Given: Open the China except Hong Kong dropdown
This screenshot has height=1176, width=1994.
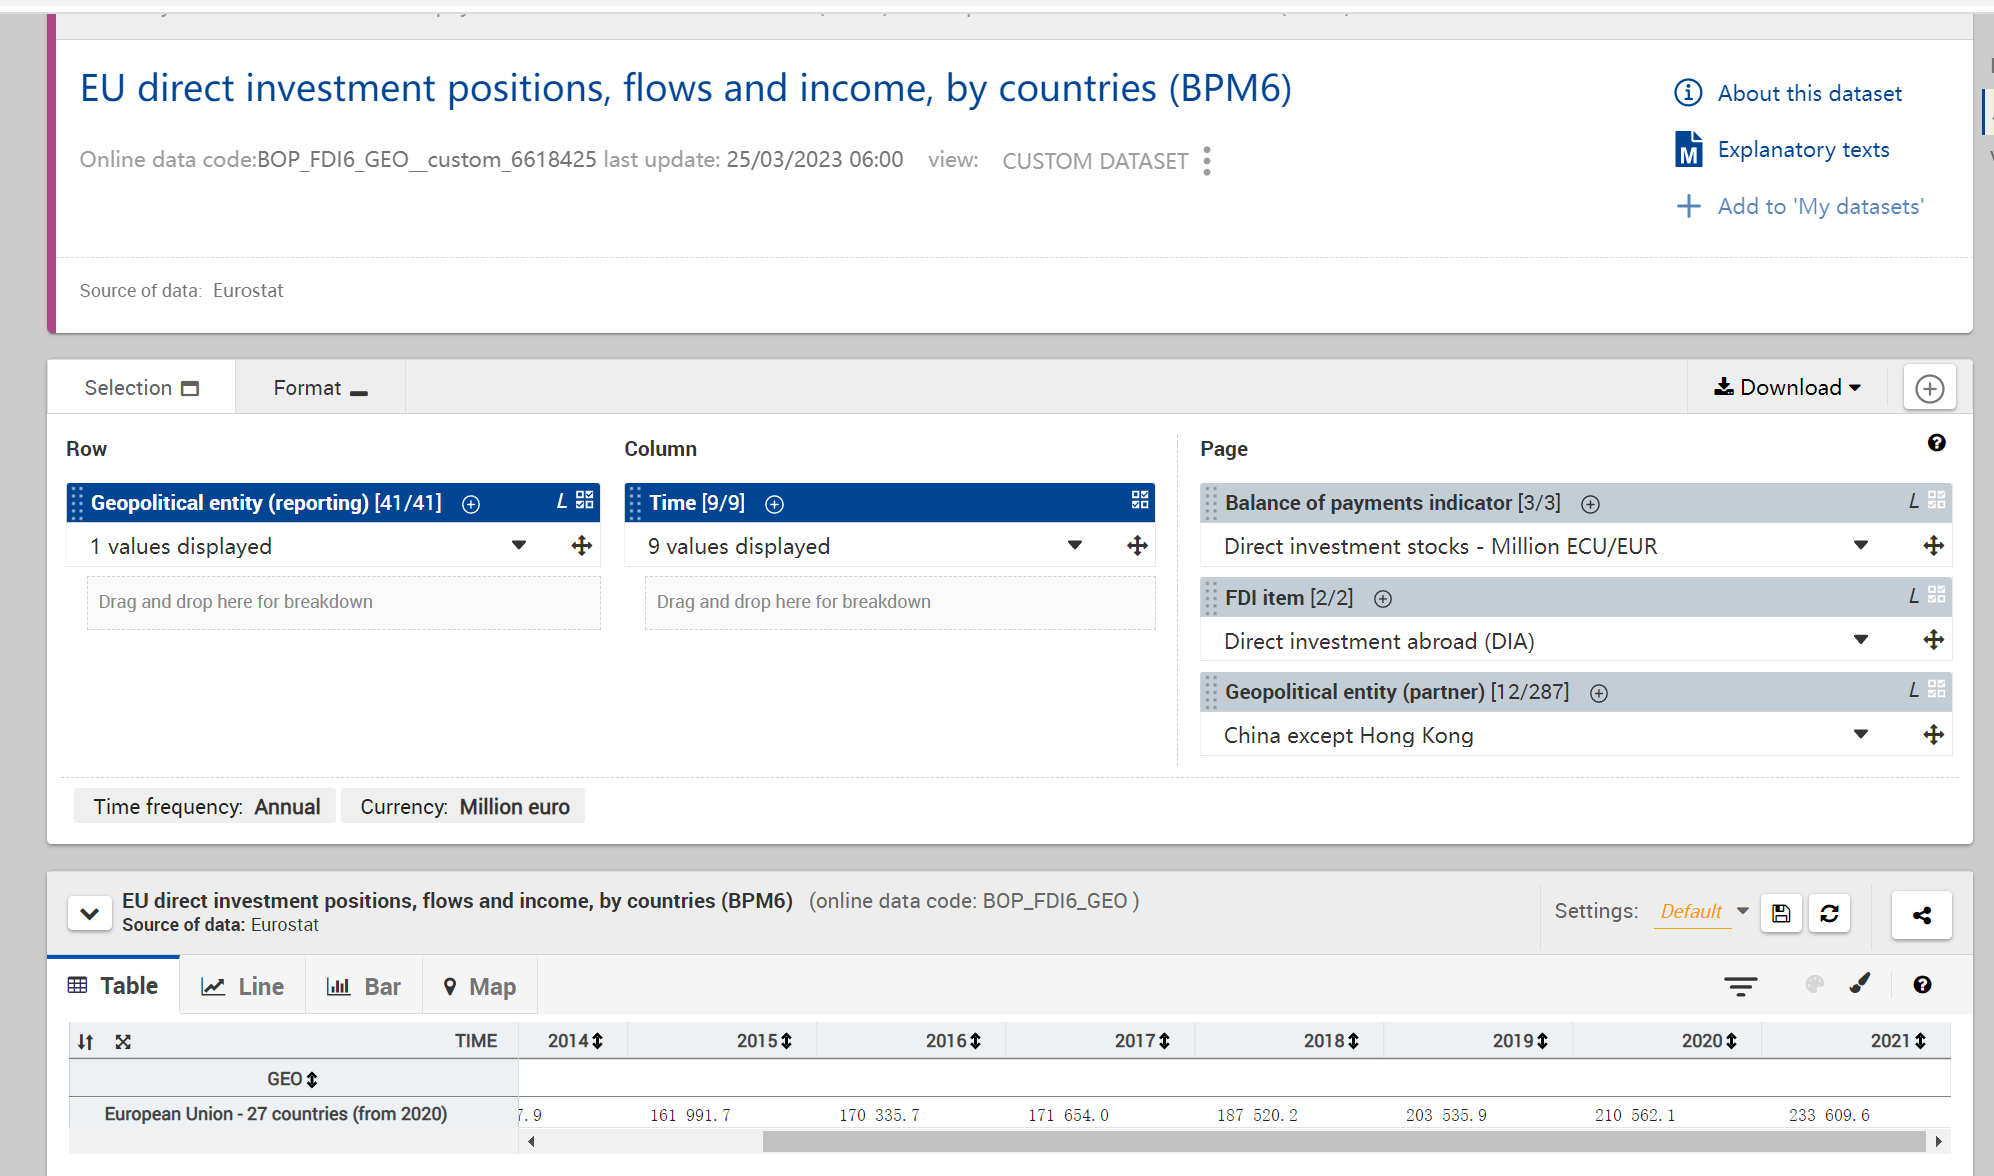Looking at the screenshot, I should (1860, 735).
